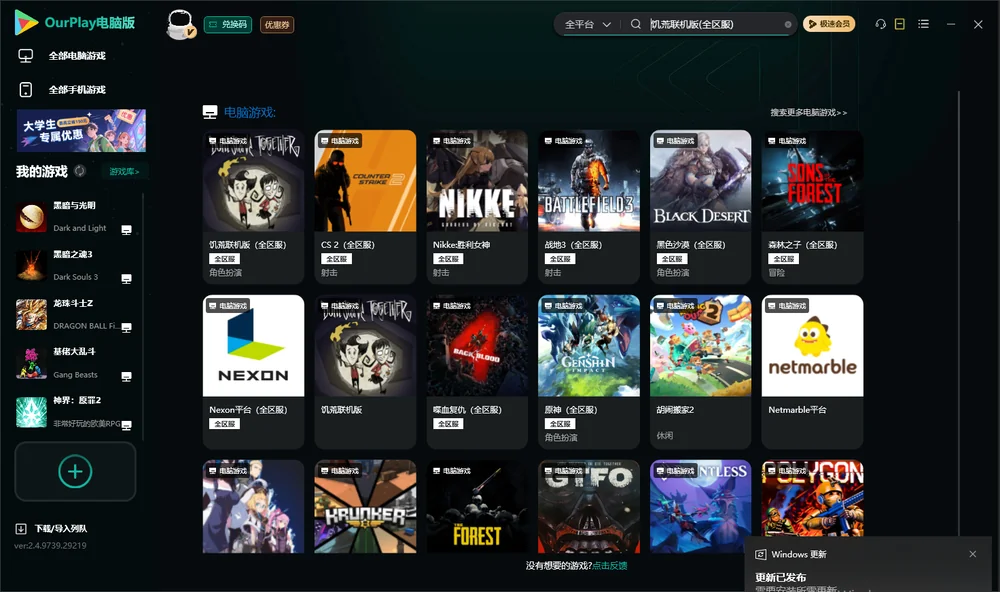The height and width of the screenshot is (592, 1000).
Task: Open 原神 Genshin Impact card
Action: pyautogui.click(x=589, y=371)
